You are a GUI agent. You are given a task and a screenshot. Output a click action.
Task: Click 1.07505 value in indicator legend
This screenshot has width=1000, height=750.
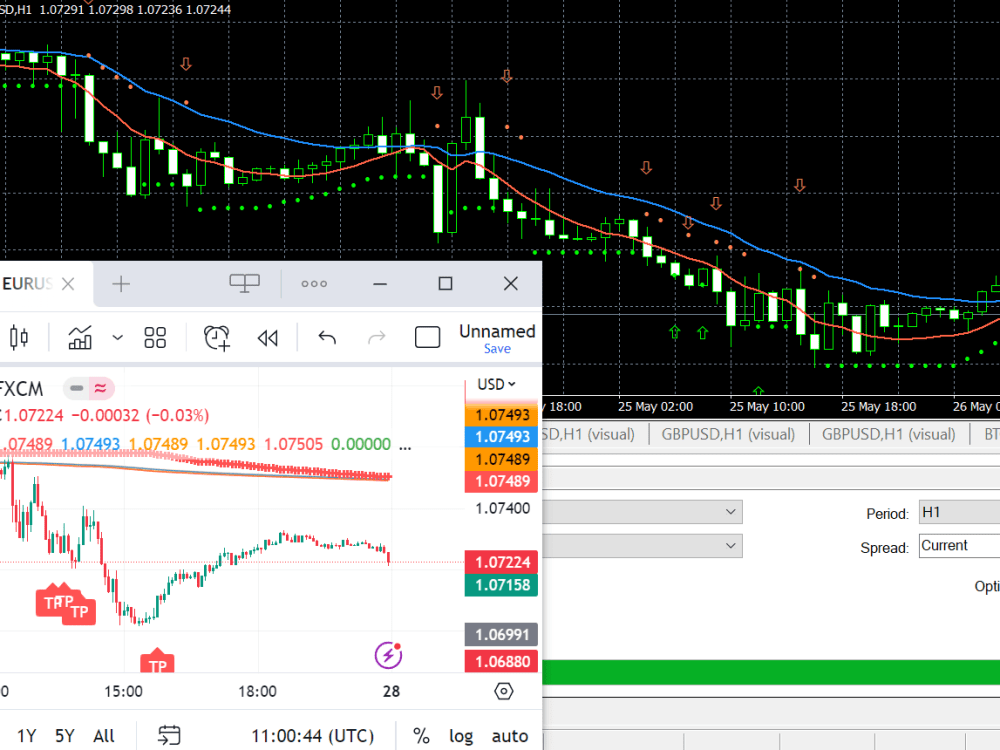pos(293,444)
